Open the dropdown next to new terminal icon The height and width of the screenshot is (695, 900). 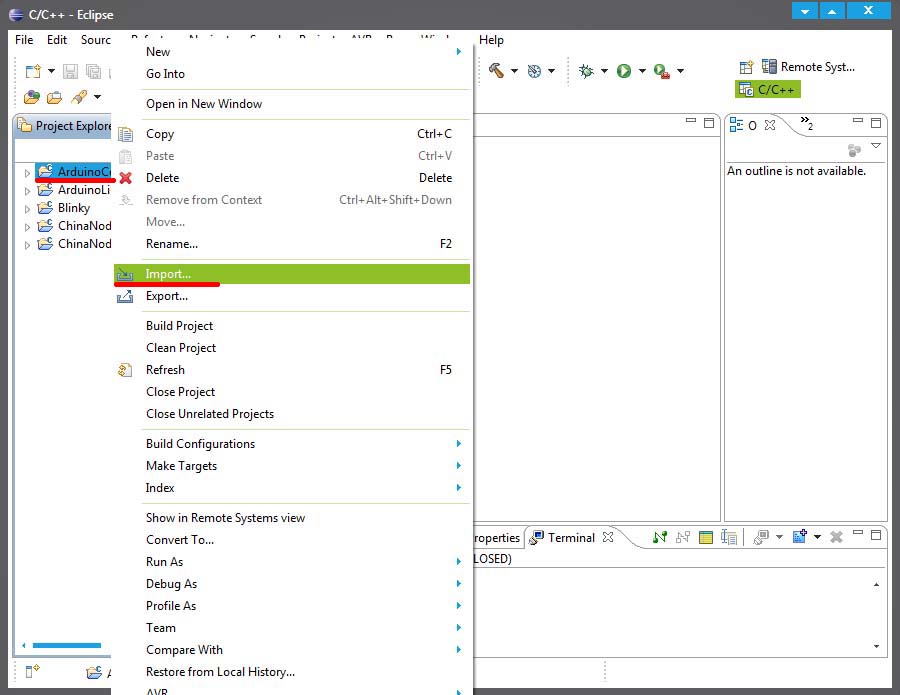click(x=817, y=537)
